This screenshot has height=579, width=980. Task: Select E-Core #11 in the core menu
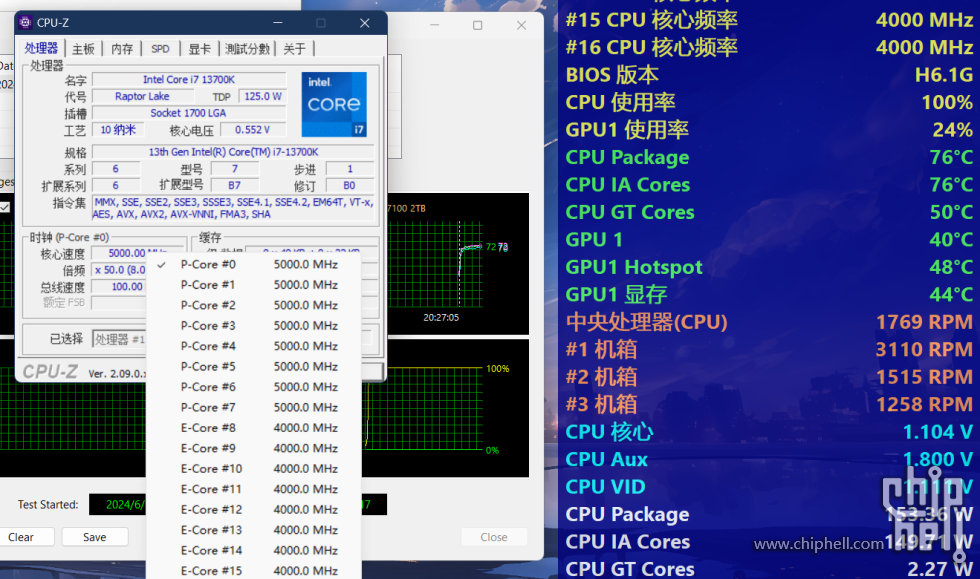click(x=254, y=489)
